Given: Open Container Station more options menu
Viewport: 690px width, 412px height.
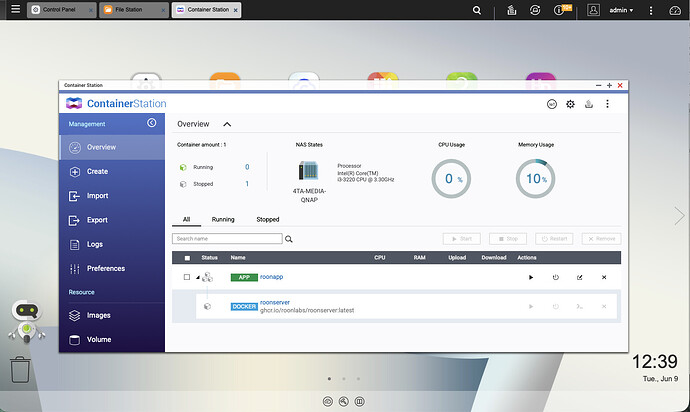Looking at the screenshot, I should [607, 104].
